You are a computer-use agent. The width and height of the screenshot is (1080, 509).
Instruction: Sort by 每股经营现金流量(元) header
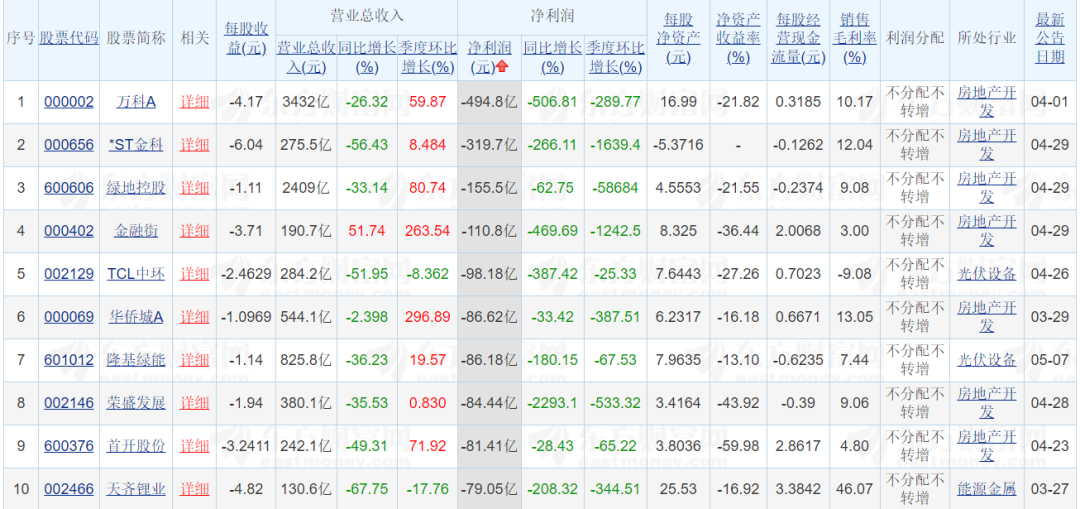[799, 38]
